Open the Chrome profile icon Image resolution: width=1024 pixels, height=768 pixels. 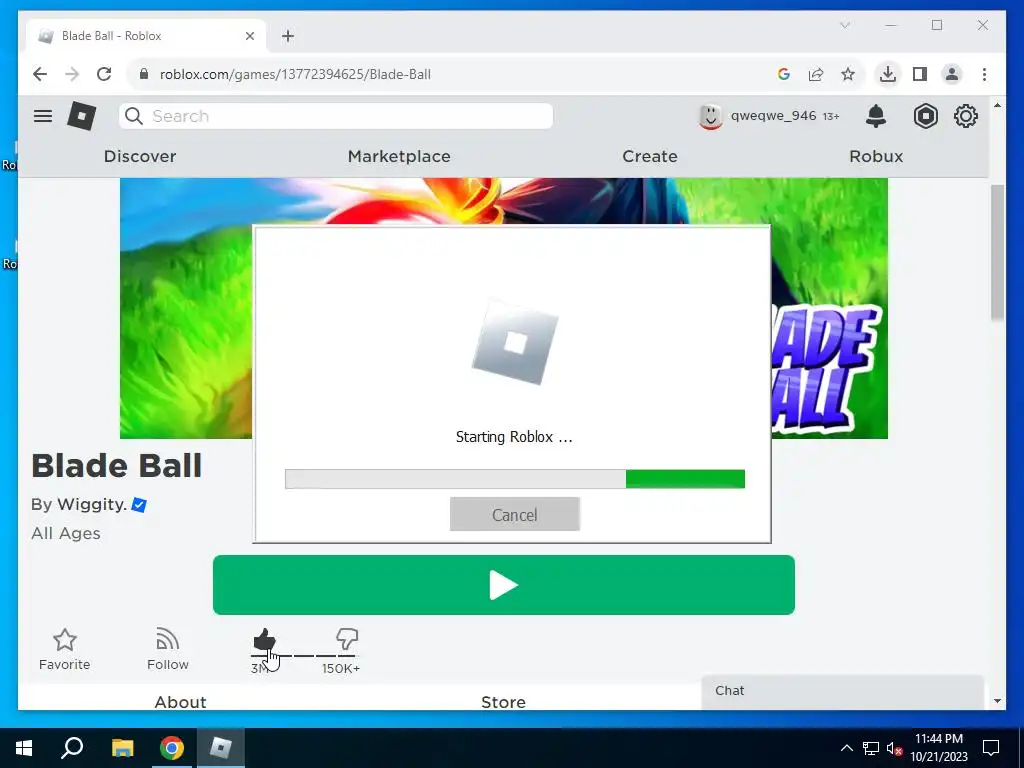[952, 74]
